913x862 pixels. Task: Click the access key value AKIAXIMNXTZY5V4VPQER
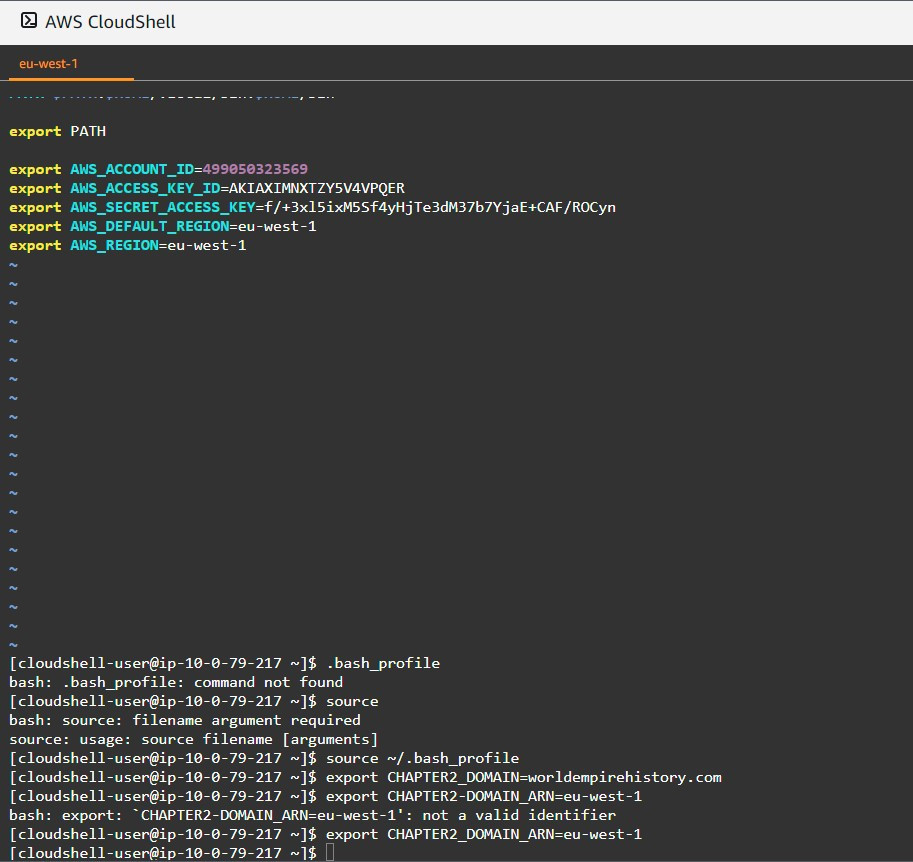[x=317, y=188]
